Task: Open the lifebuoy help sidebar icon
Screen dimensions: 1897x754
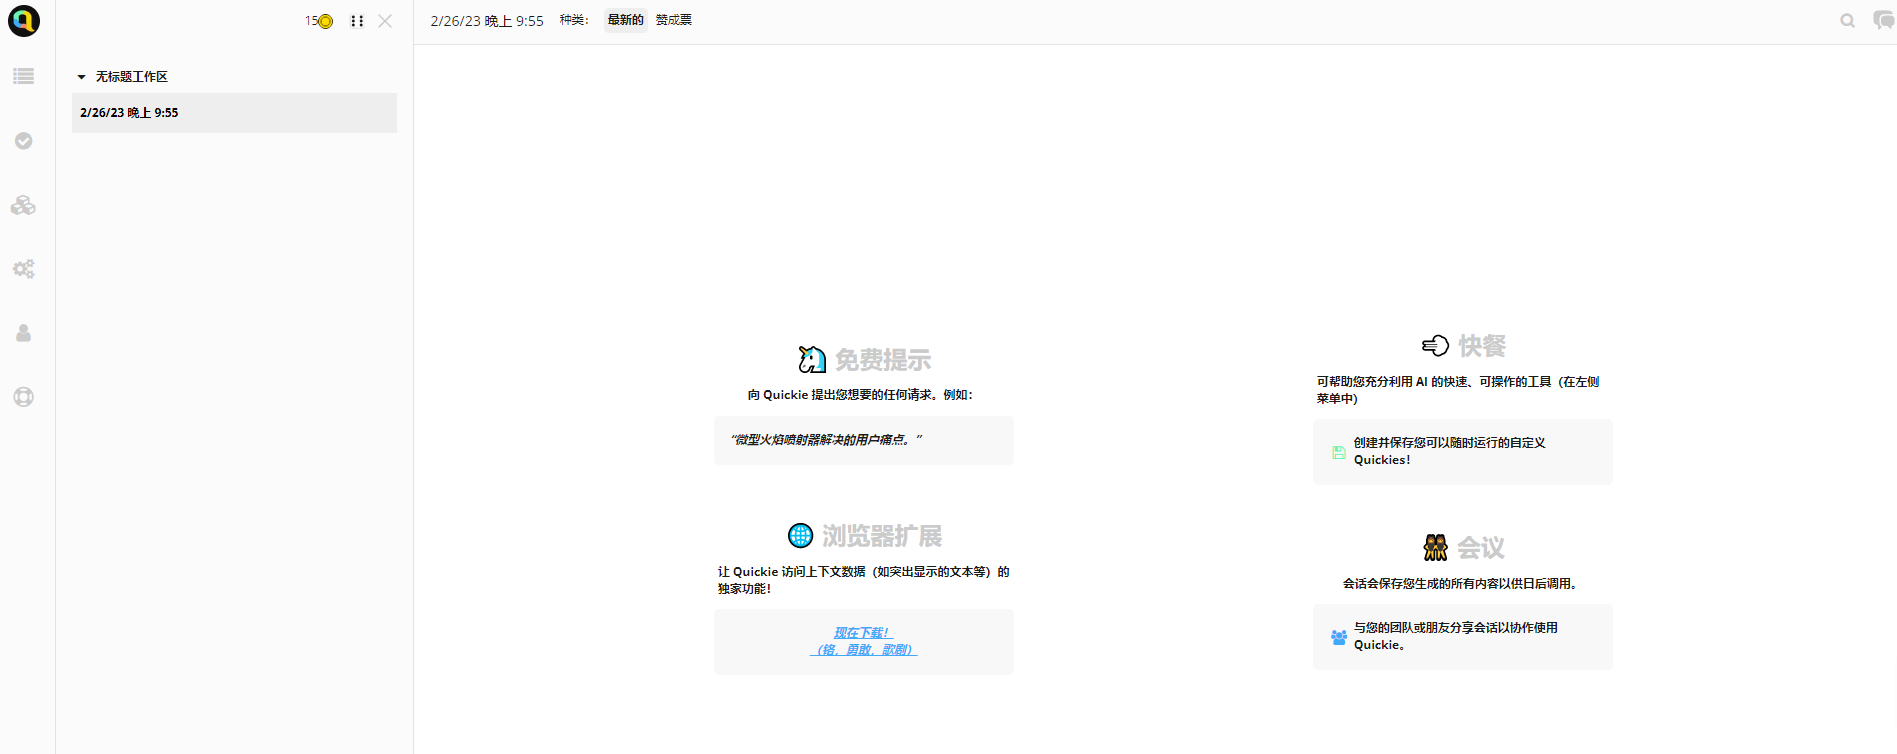Action: tap(24, 397)
